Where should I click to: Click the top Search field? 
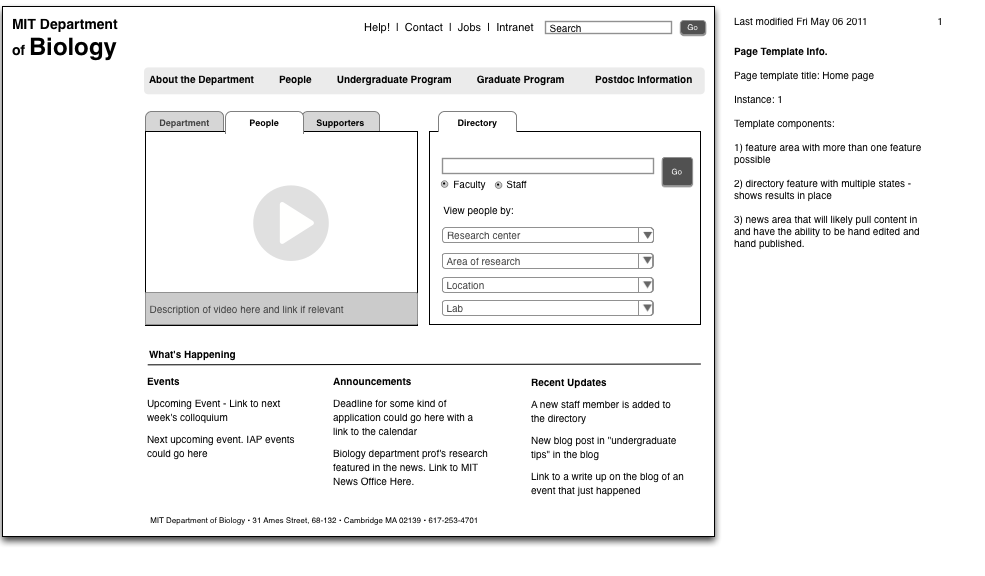[x=608, y=28]
